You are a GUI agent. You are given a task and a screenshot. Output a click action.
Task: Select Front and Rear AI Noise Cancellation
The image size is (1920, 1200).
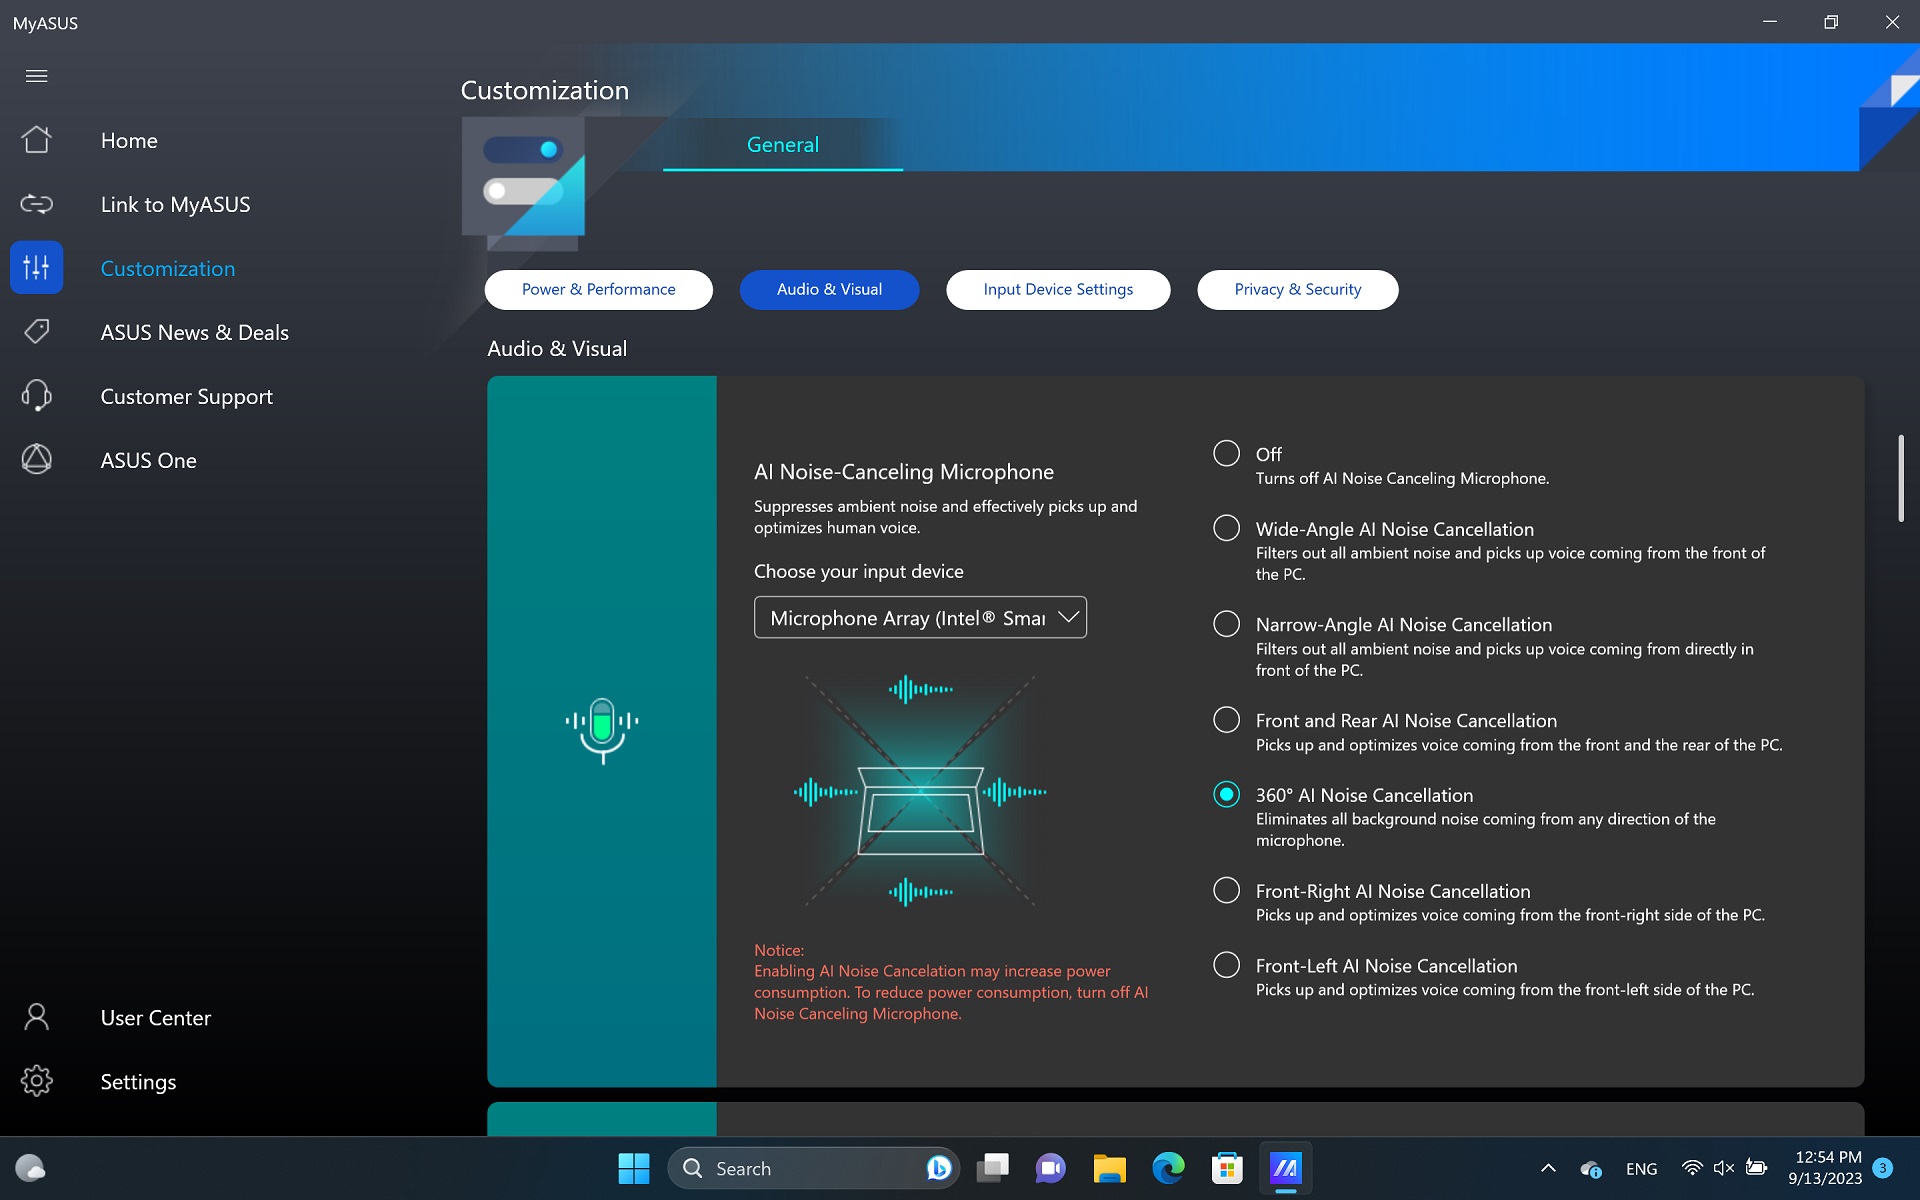(1226, 719)
